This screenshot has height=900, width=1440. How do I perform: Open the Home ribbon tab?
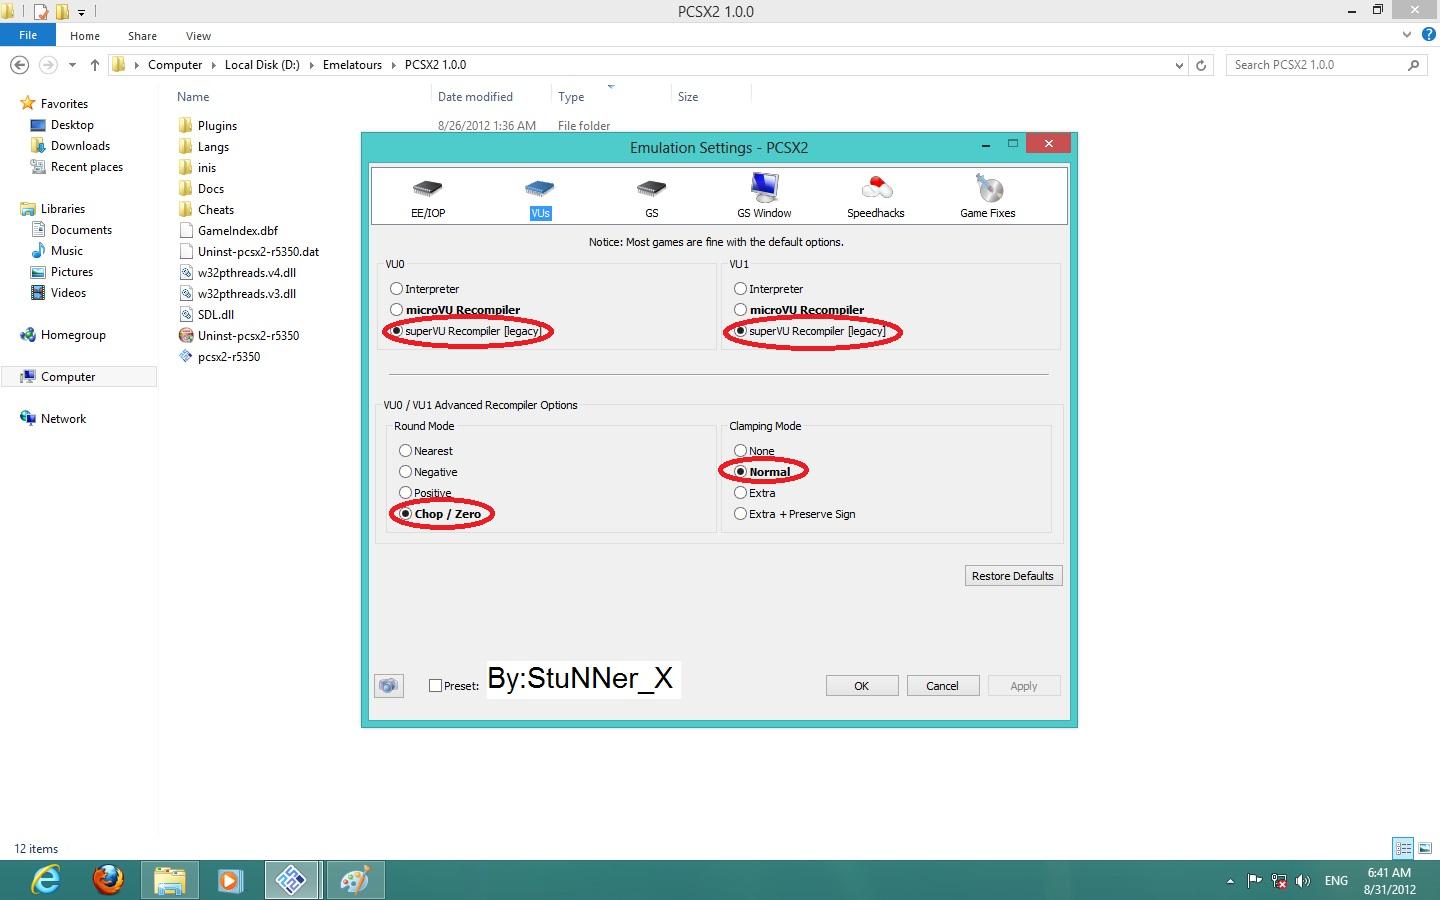tap(85, 35)
